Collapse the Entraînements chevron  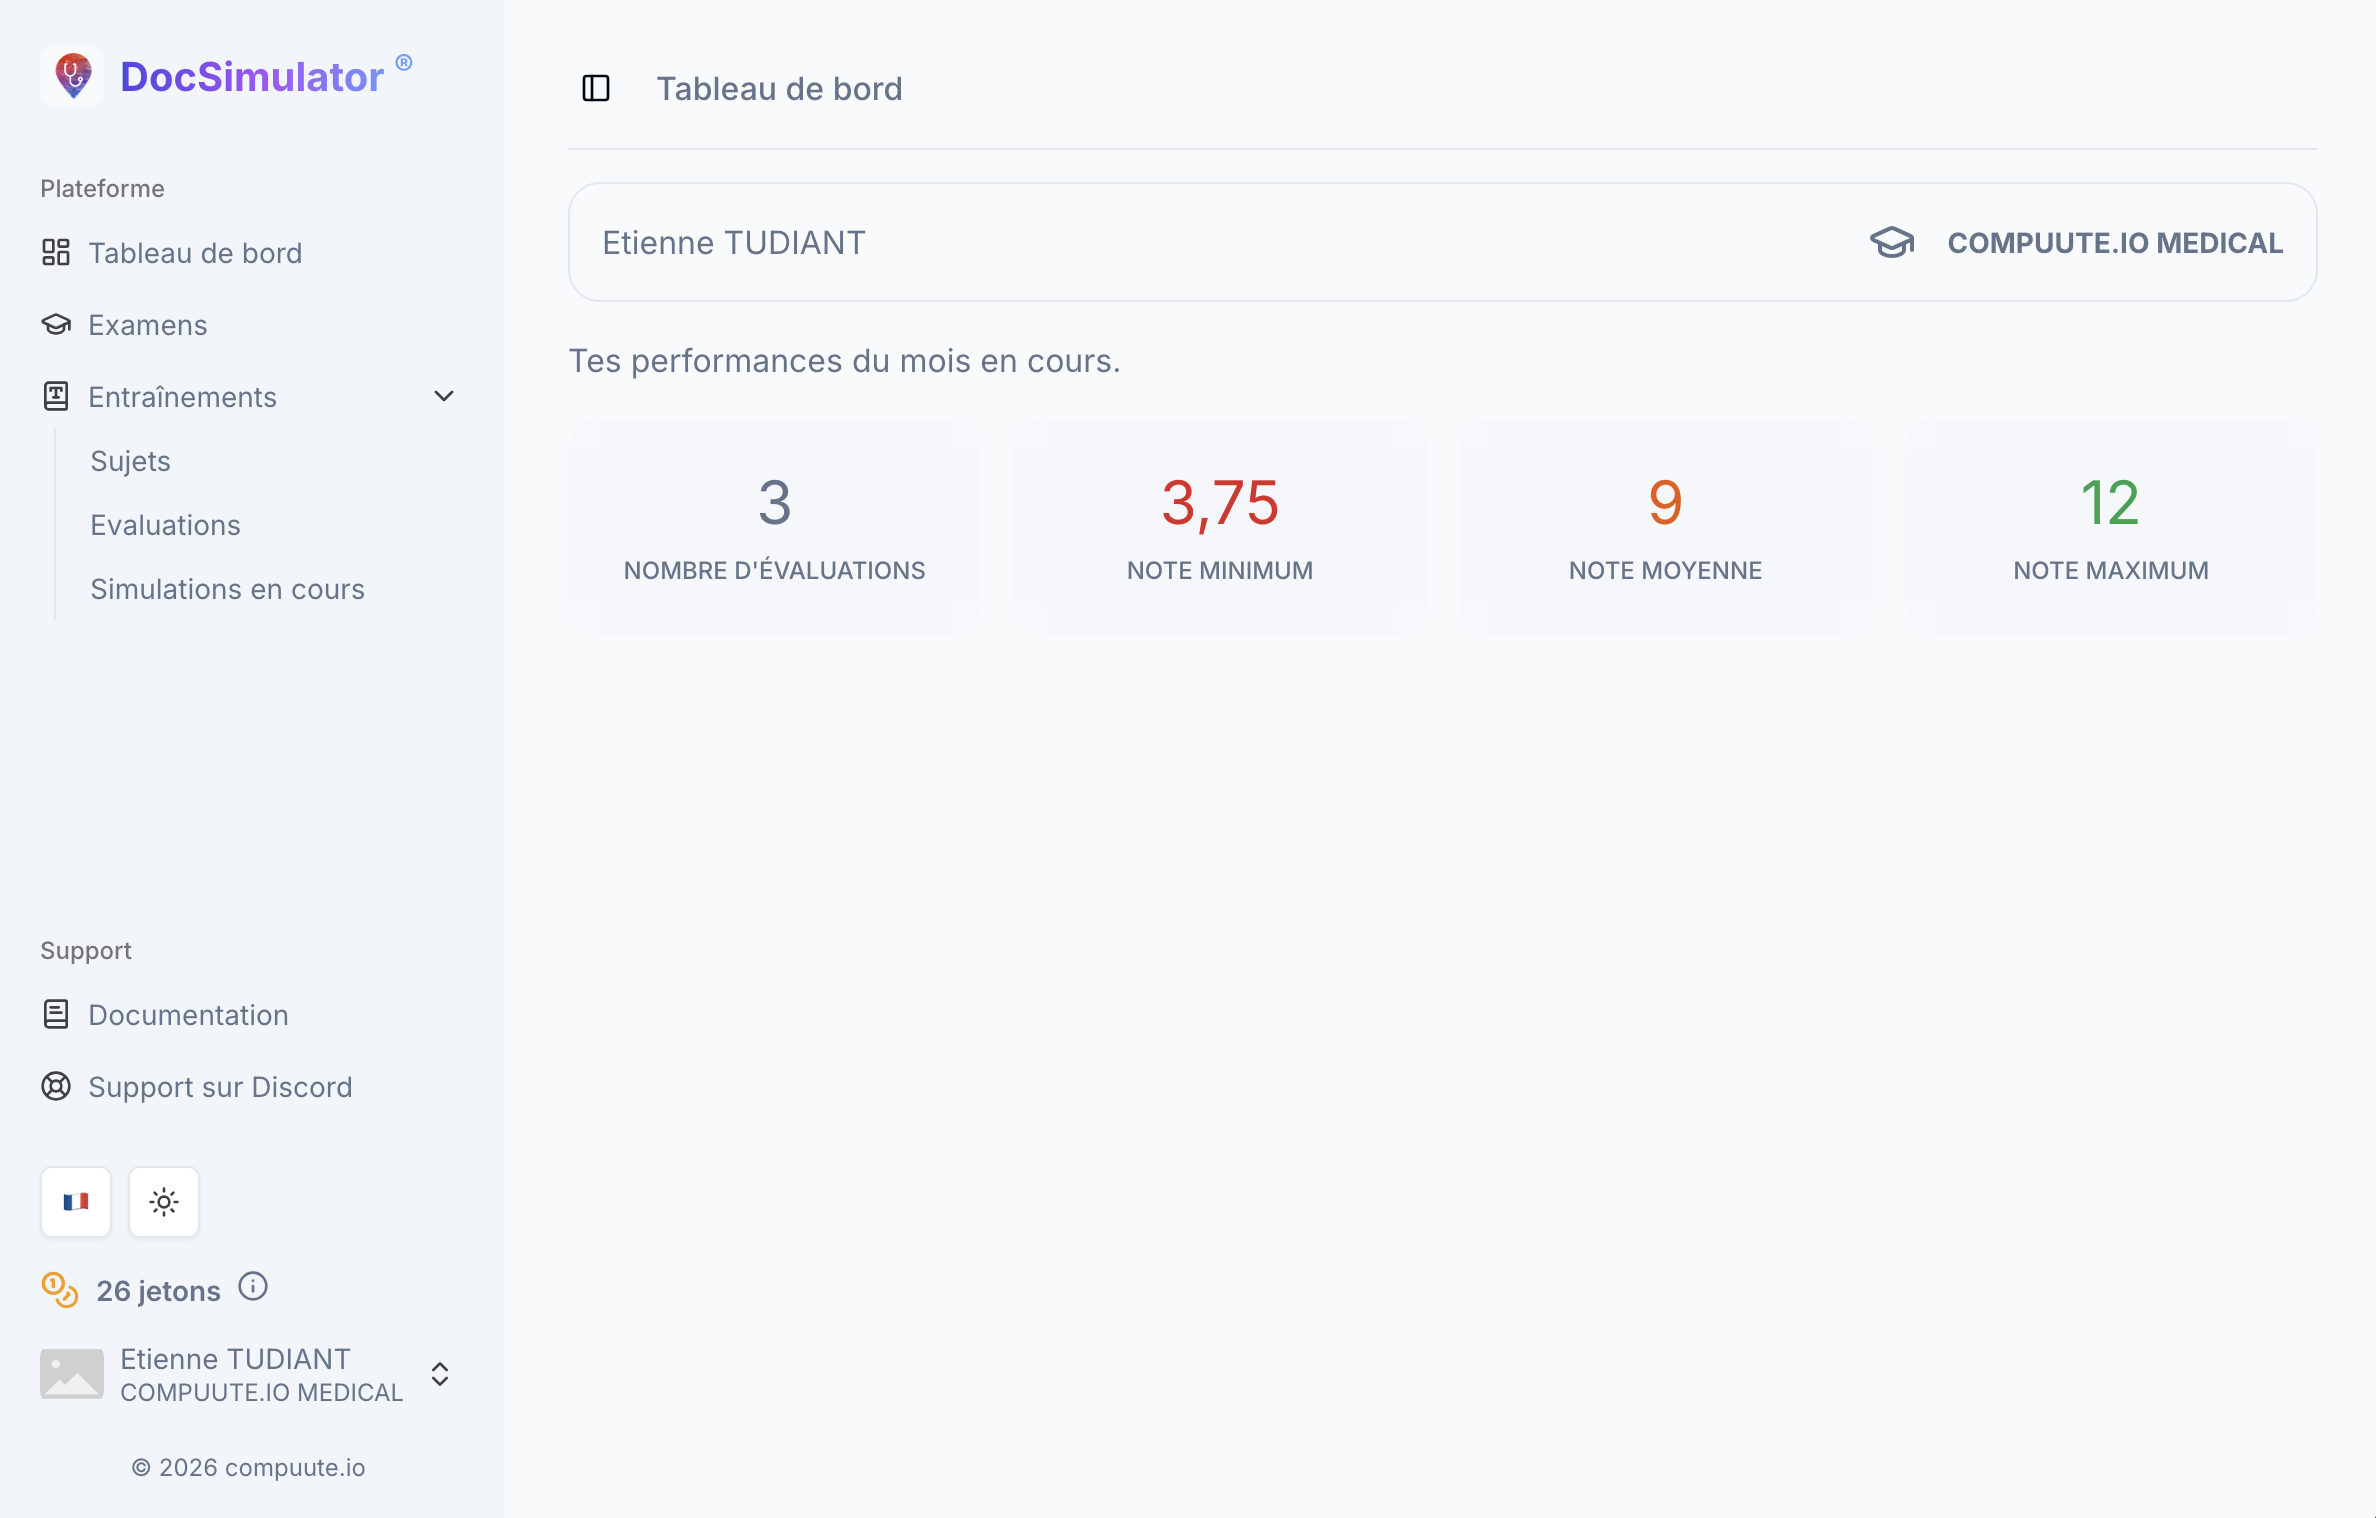[x=444, y=397]
